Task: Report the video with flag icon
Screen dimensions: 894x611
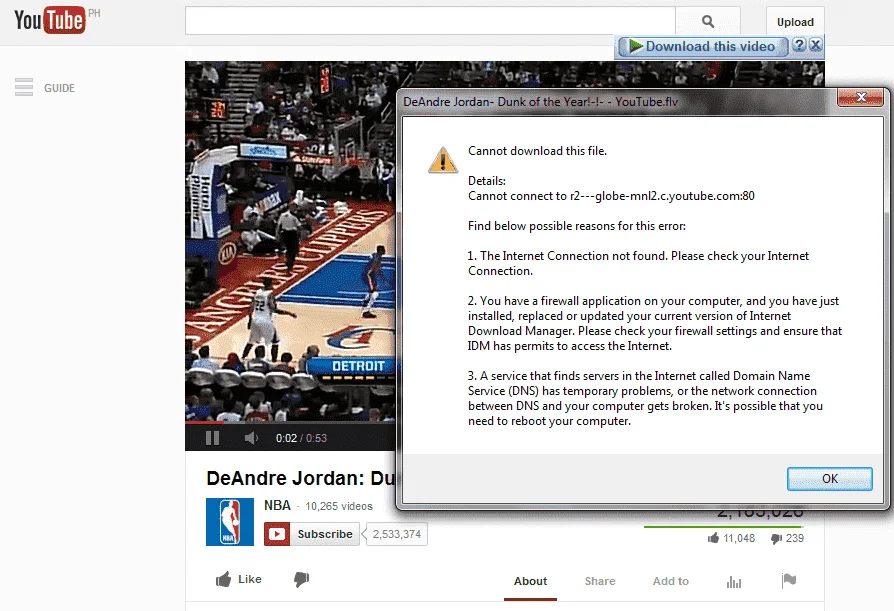Action: [x=789, y=581]
